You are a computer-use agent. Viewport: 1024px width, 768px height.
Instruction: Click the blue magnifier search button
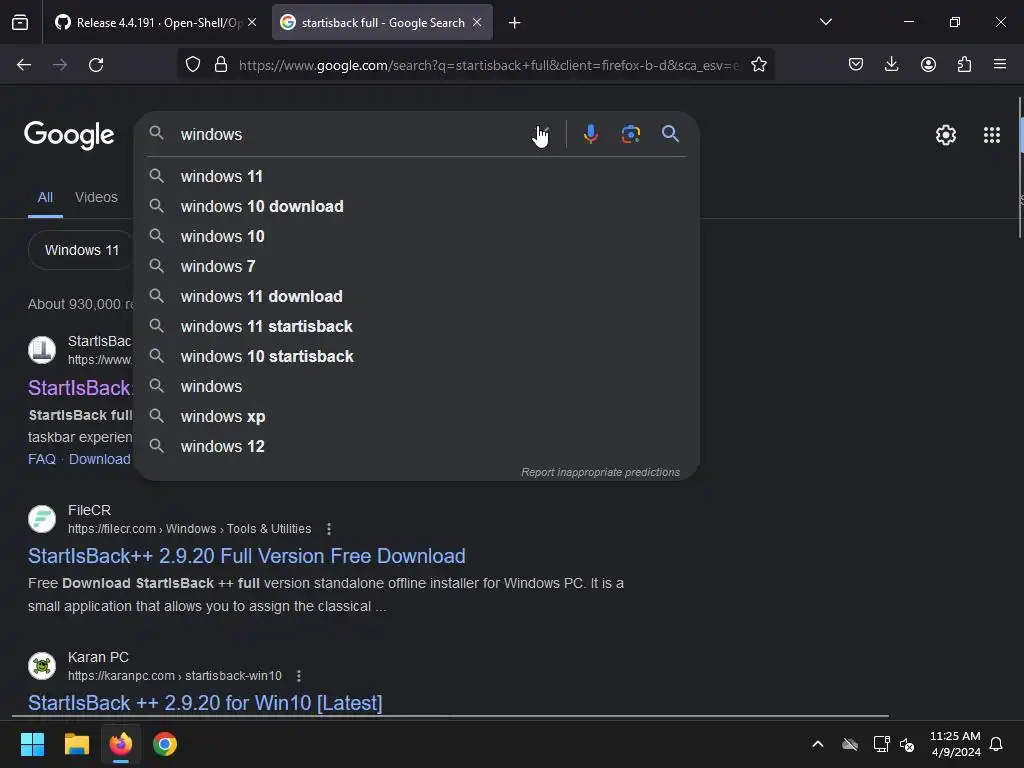click(x=670, y=134)
